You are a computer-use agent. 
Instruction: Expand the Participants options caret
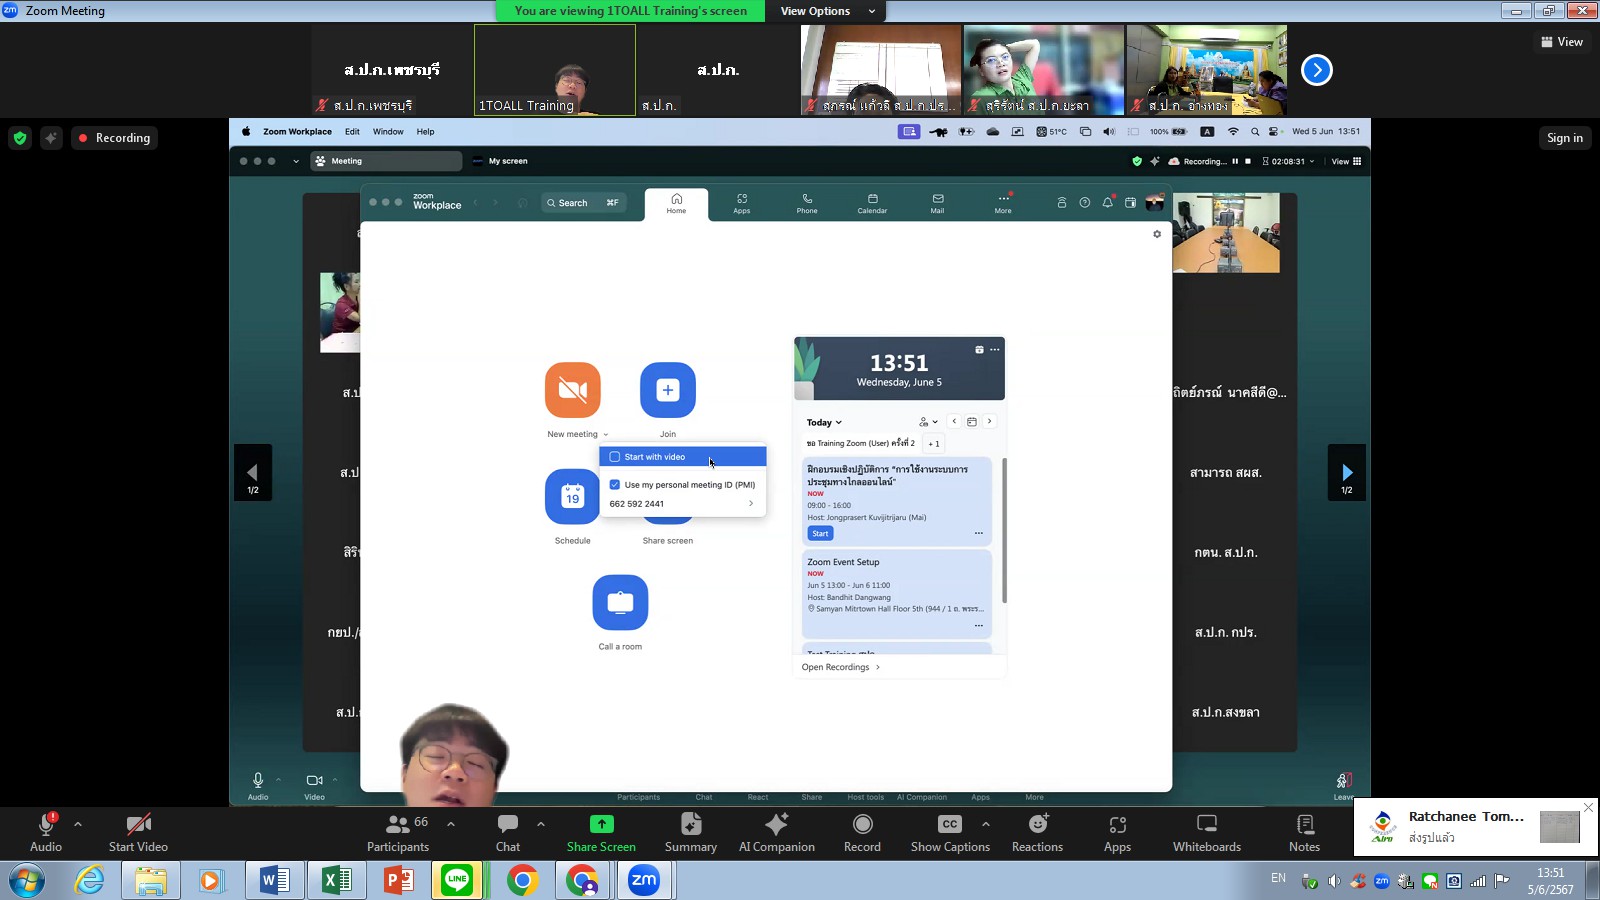pos(451,824)
